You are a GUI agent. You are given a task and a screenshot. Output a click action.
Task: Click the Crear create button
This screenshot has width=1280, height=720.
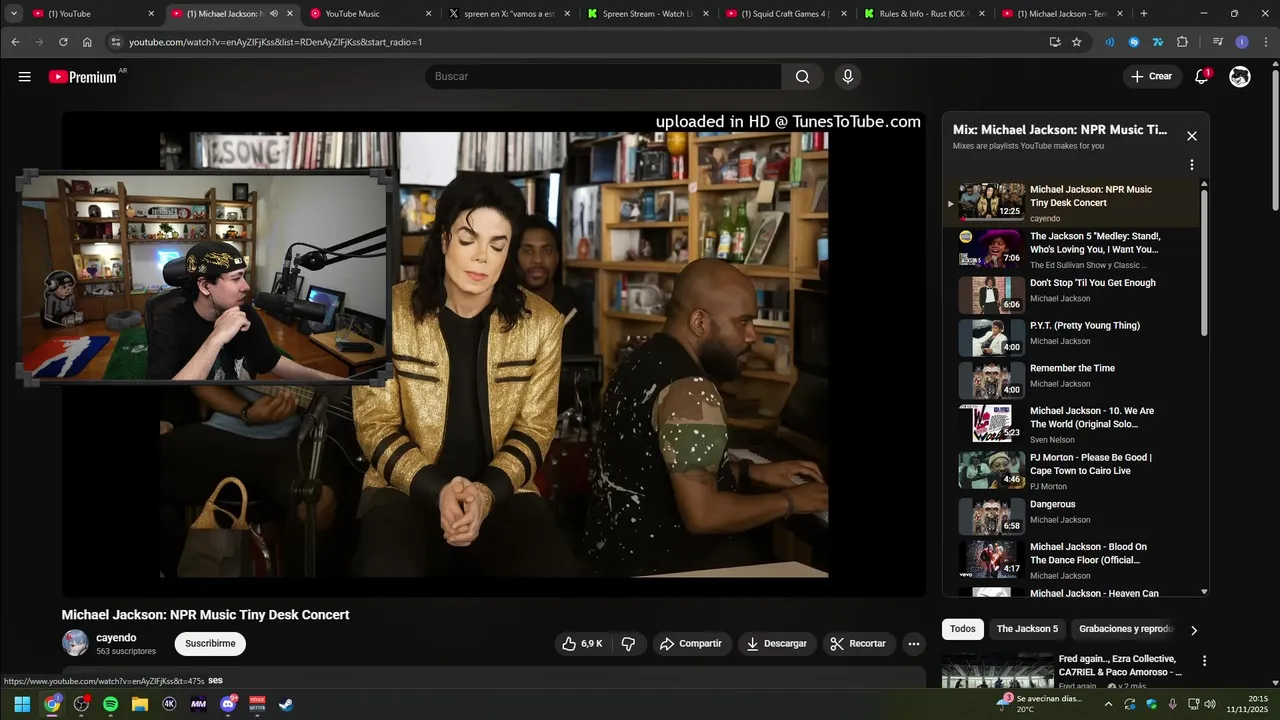click(1151, 77)
